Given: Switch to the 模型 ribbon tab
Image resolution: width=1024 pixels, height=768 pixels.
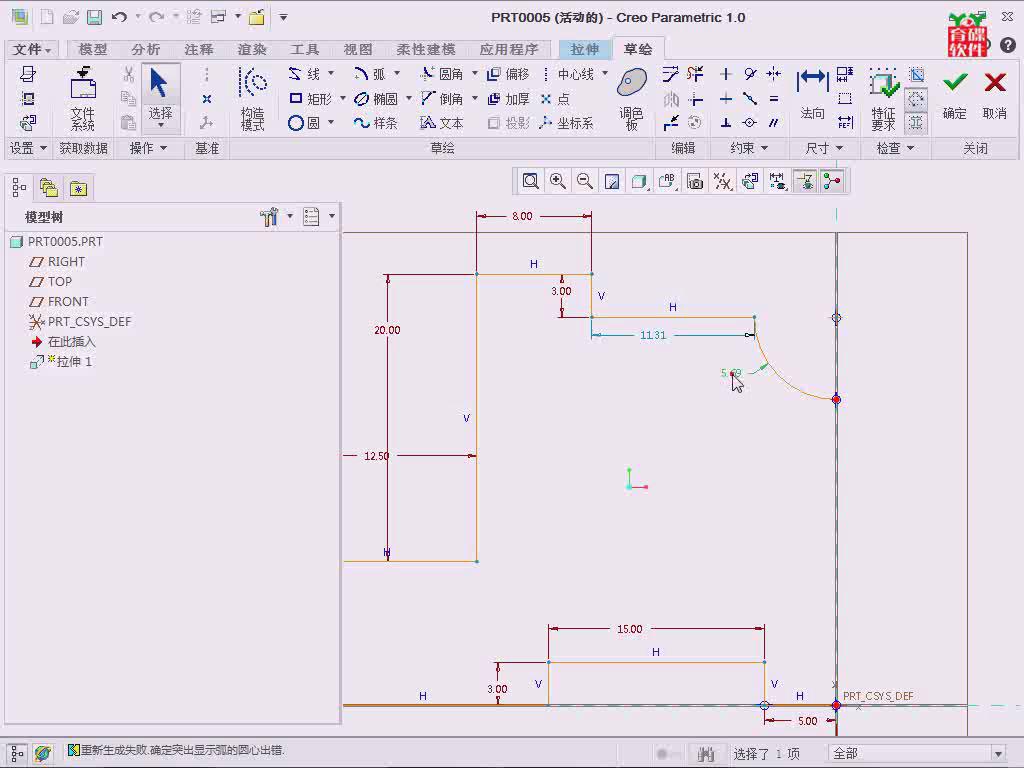Looking at the screenshot, I should click(x=93, y=49).
